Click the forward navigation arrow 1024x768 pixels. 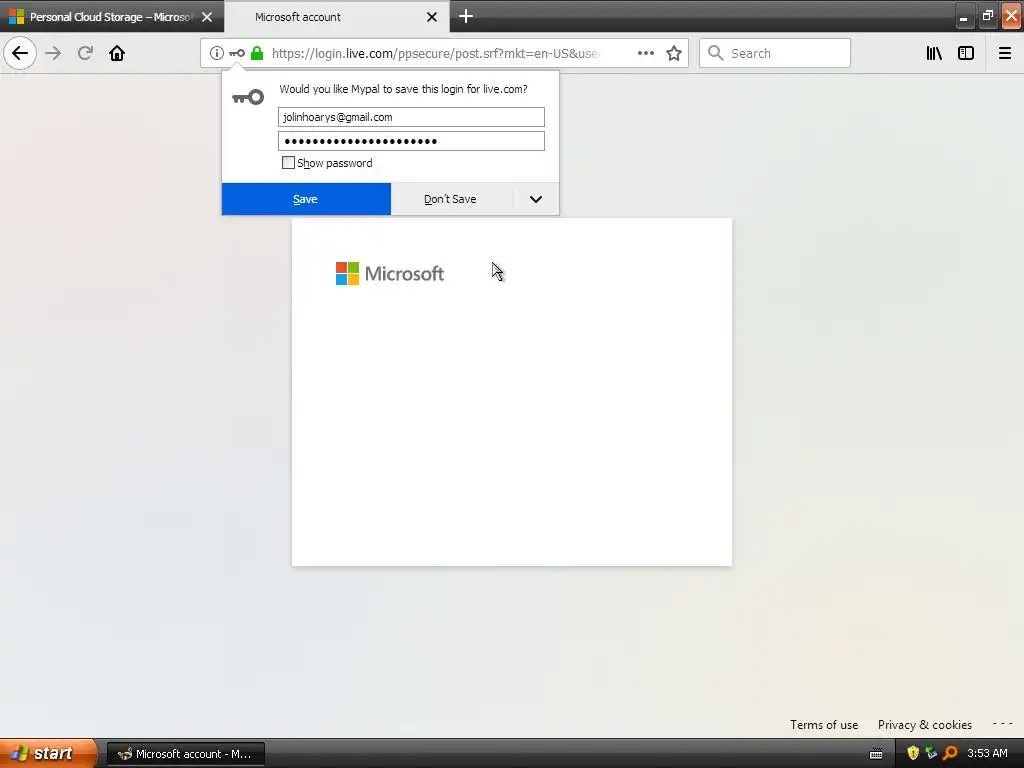[53, 53]
